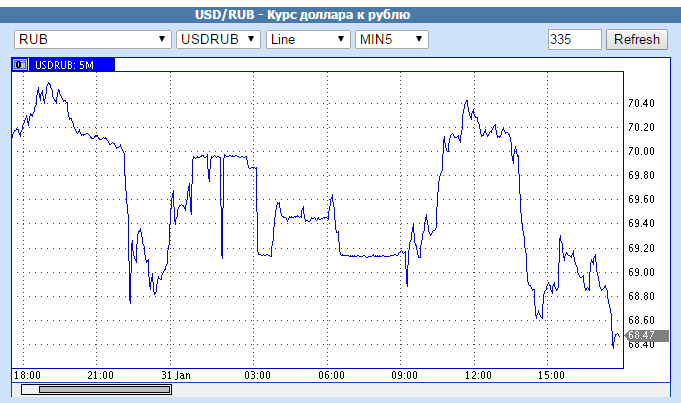The width and height of the screenshot is (681, 403).
Task: Expand the USDRUB pair selector
Action: [218, 39]
